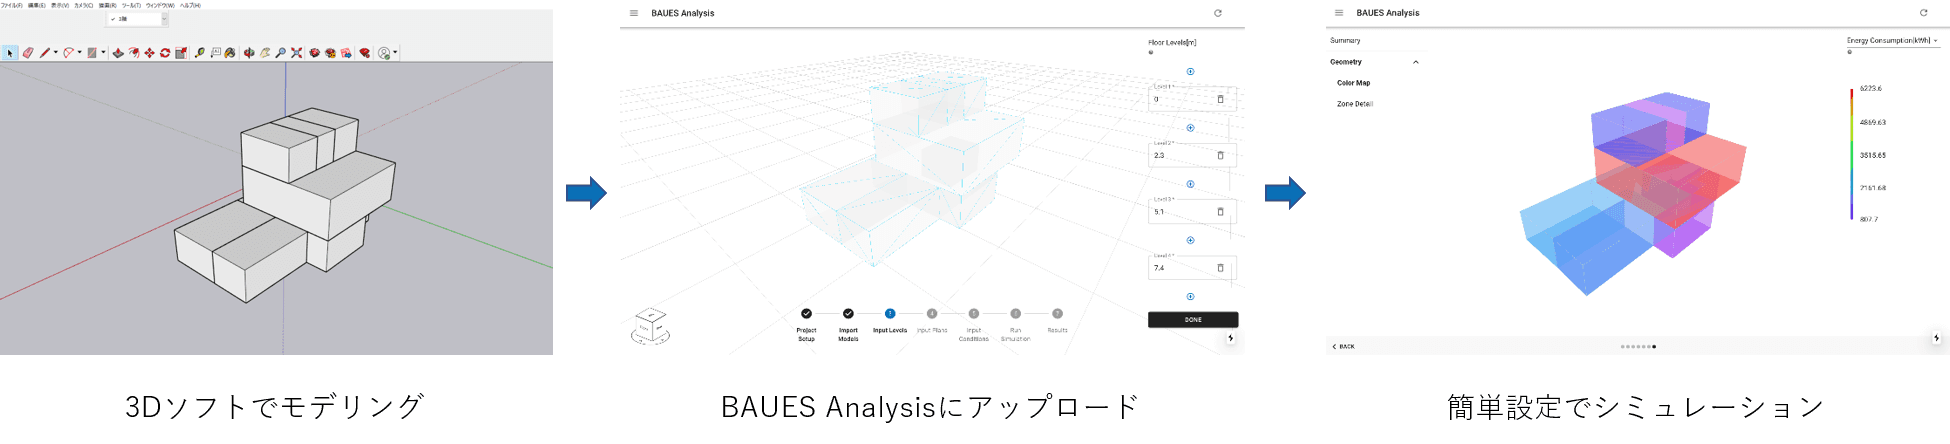Add a new level below Level4
The height and width of the screenshot is (444, 1950).
[x=1190, y=296]
